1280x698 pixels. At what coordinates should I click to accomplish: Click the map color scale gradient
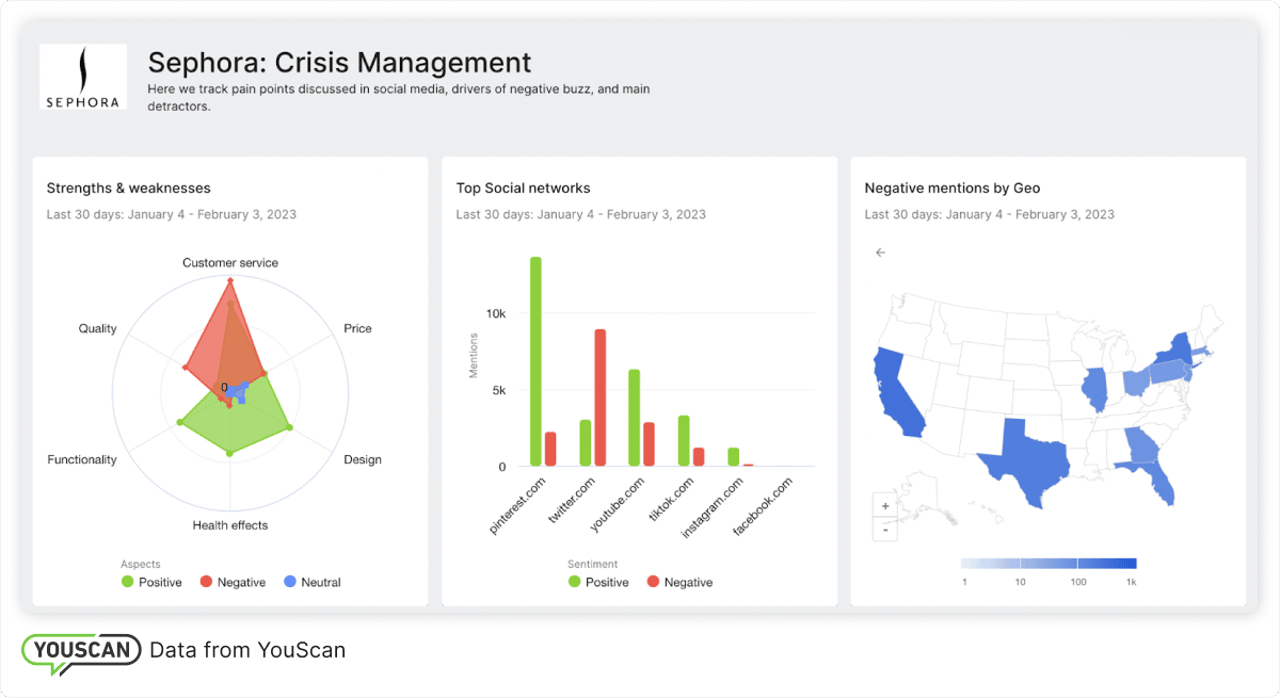coord(1048,563)
